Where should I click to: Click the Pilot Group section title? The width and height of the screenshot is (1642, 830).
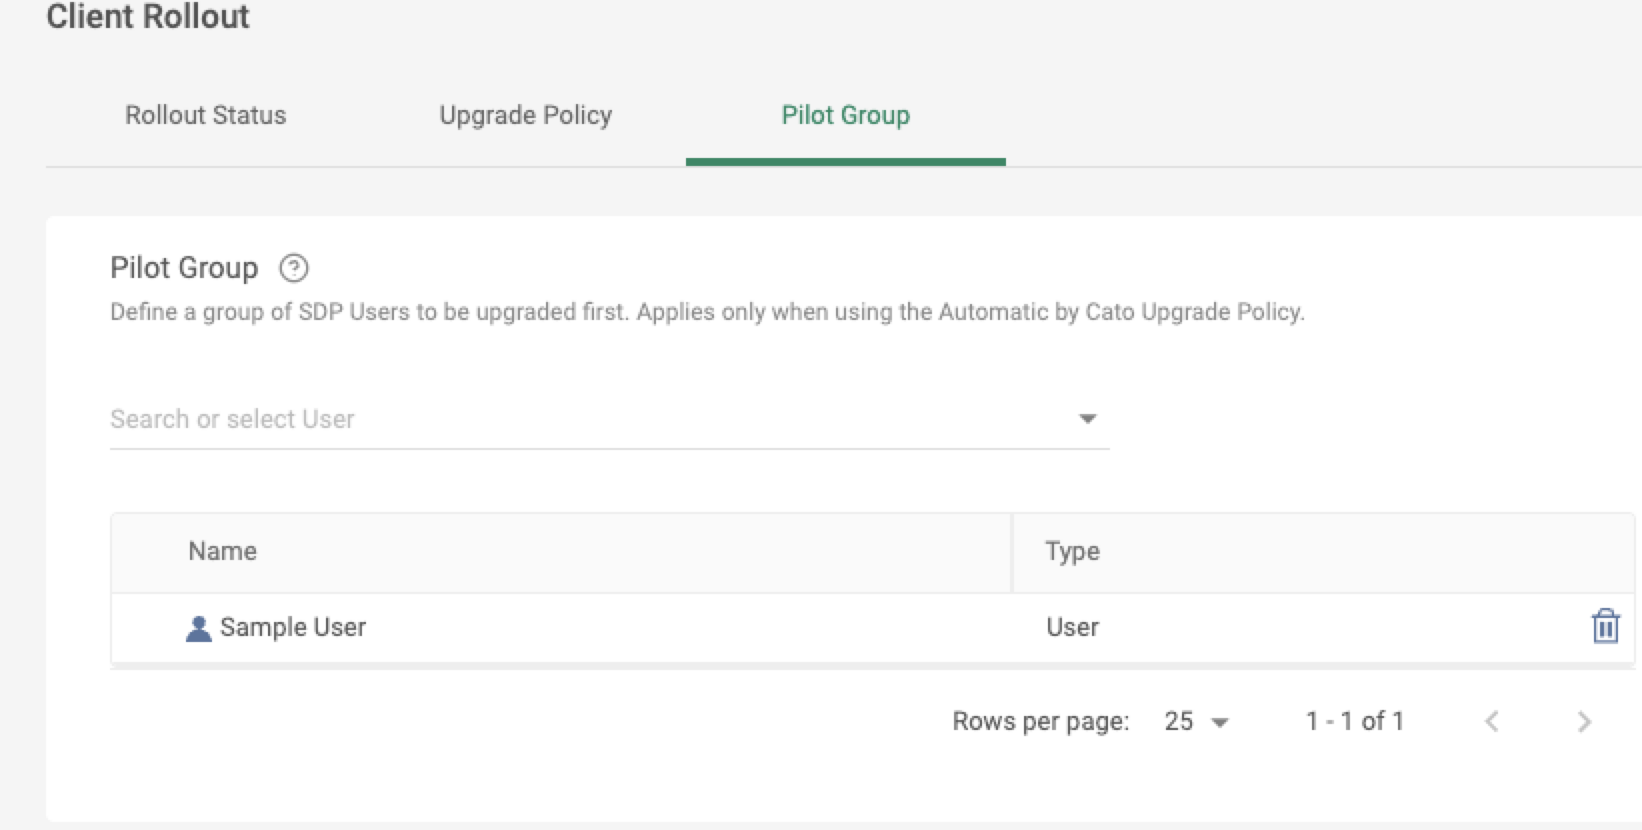(x=184, y=268)
